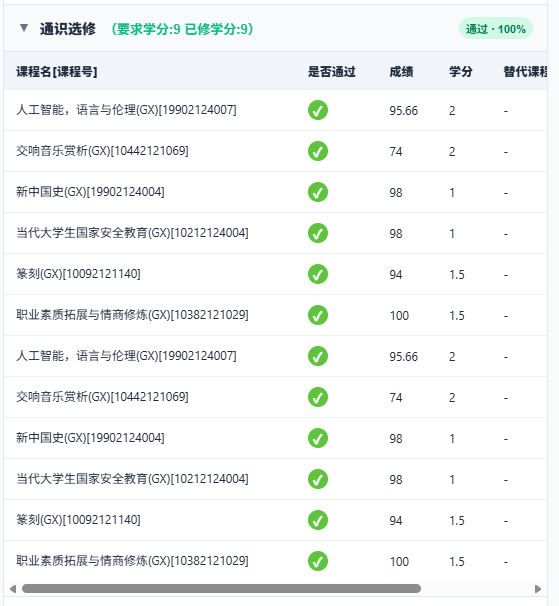The width and height of the screenshot is (559, 606).
Task: Click the second 当代大学生国家安全教育(GX) course name
Action: tap(132, 478)
